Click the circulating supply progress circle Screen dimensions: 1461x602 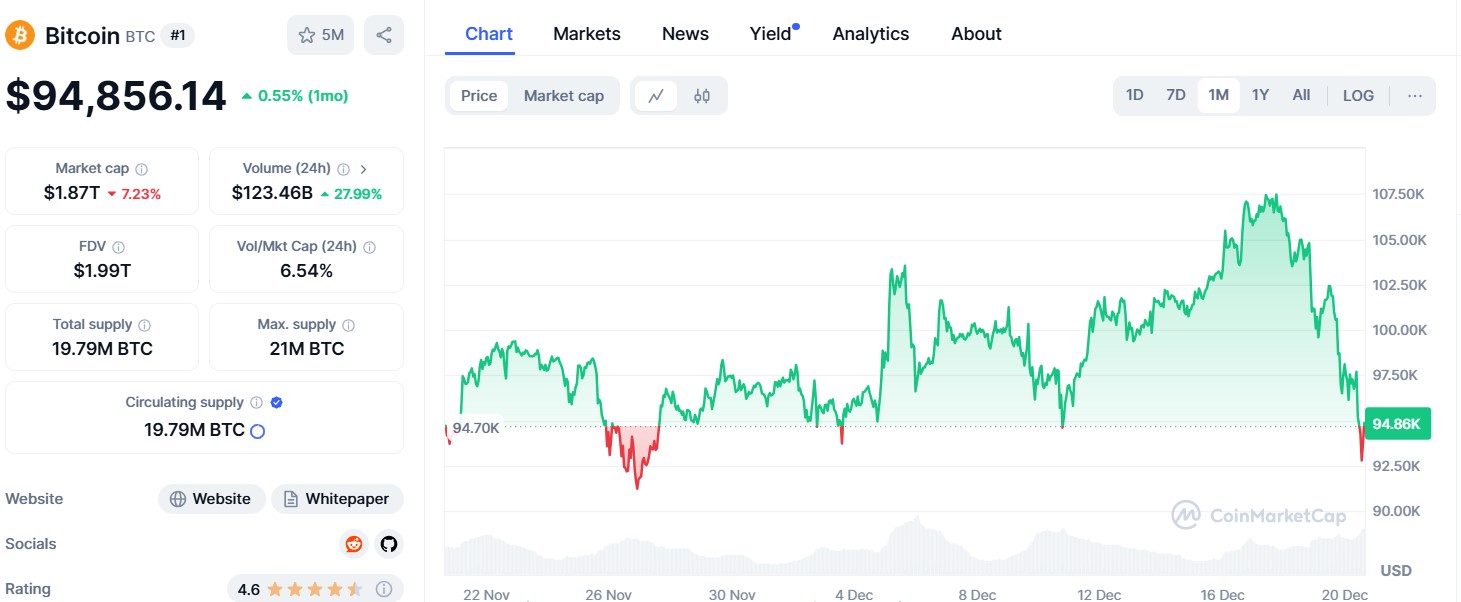coord(257,432)
